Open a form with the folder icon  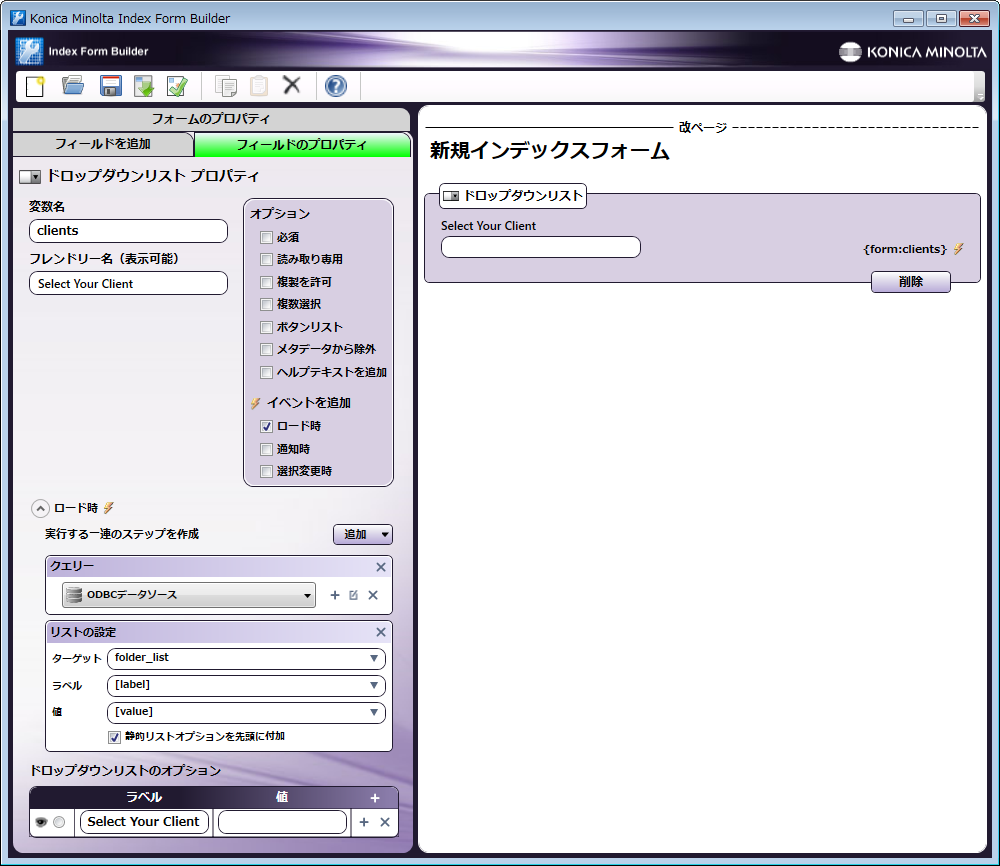pyautogui.click(x=73, y=85)
